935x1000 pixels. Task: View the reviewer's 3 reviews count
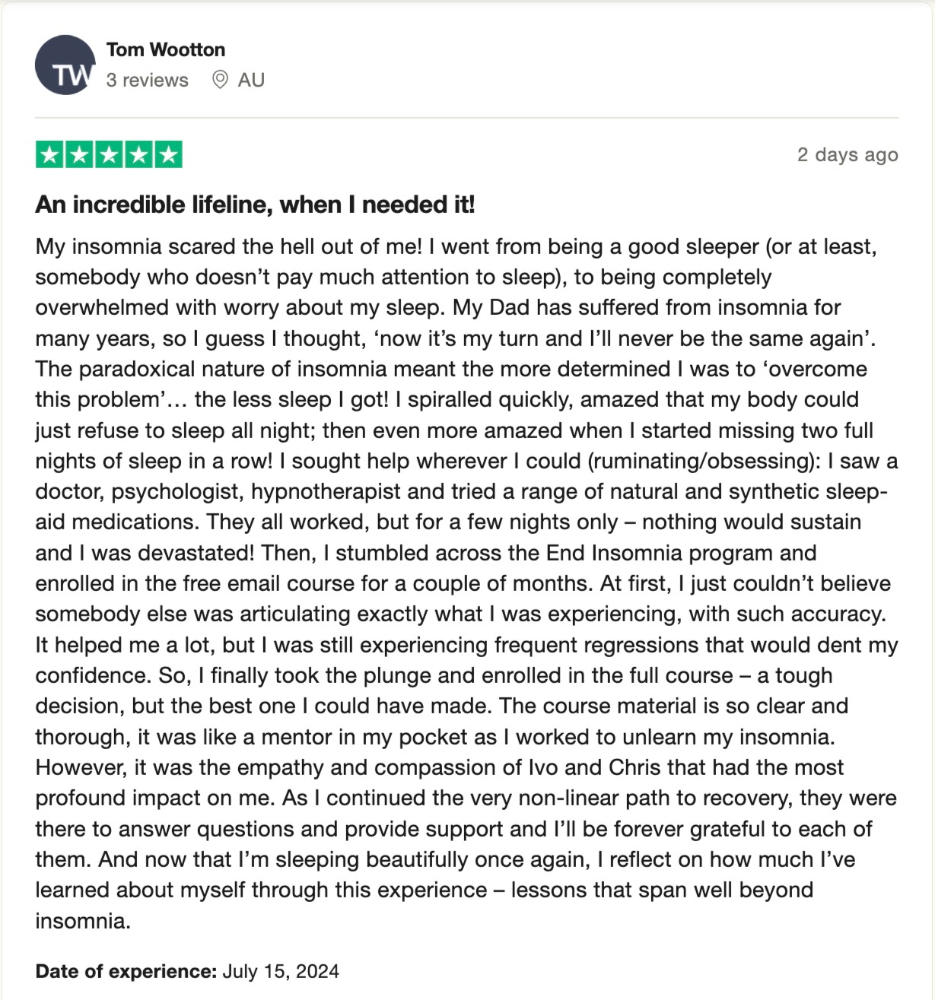(x=147, y=80)
